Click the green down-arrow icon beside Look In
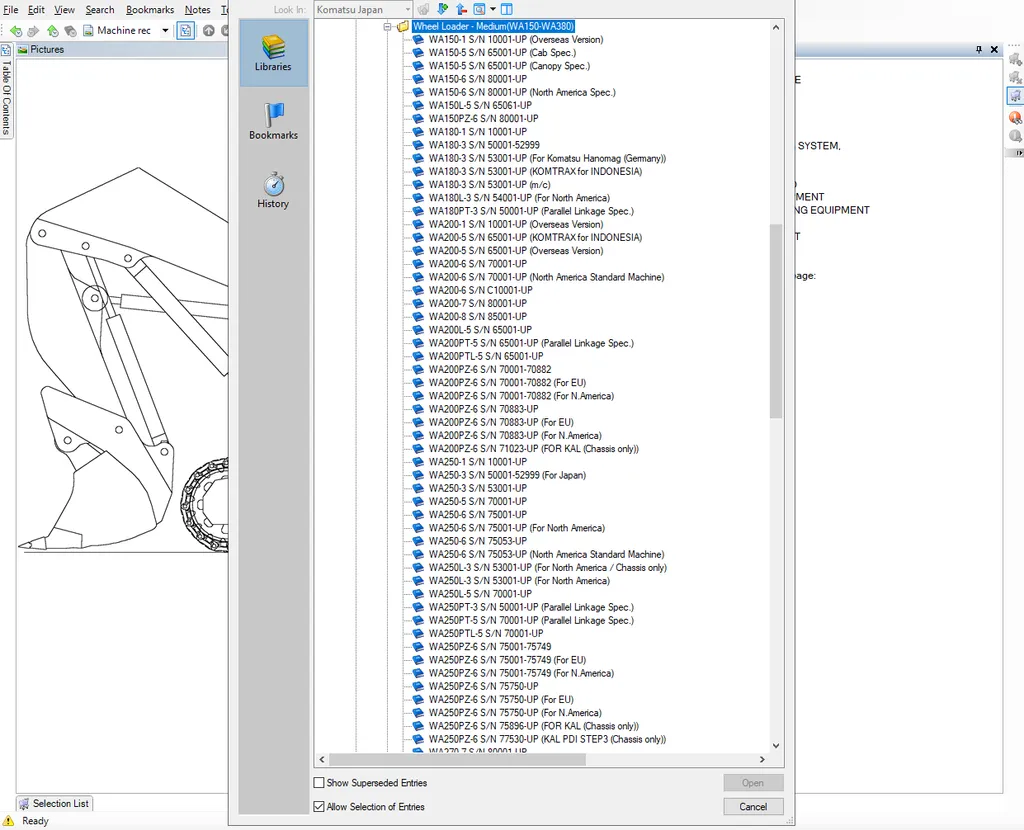The height and width of the screenshot is (830, 1024). click(442, 9)
